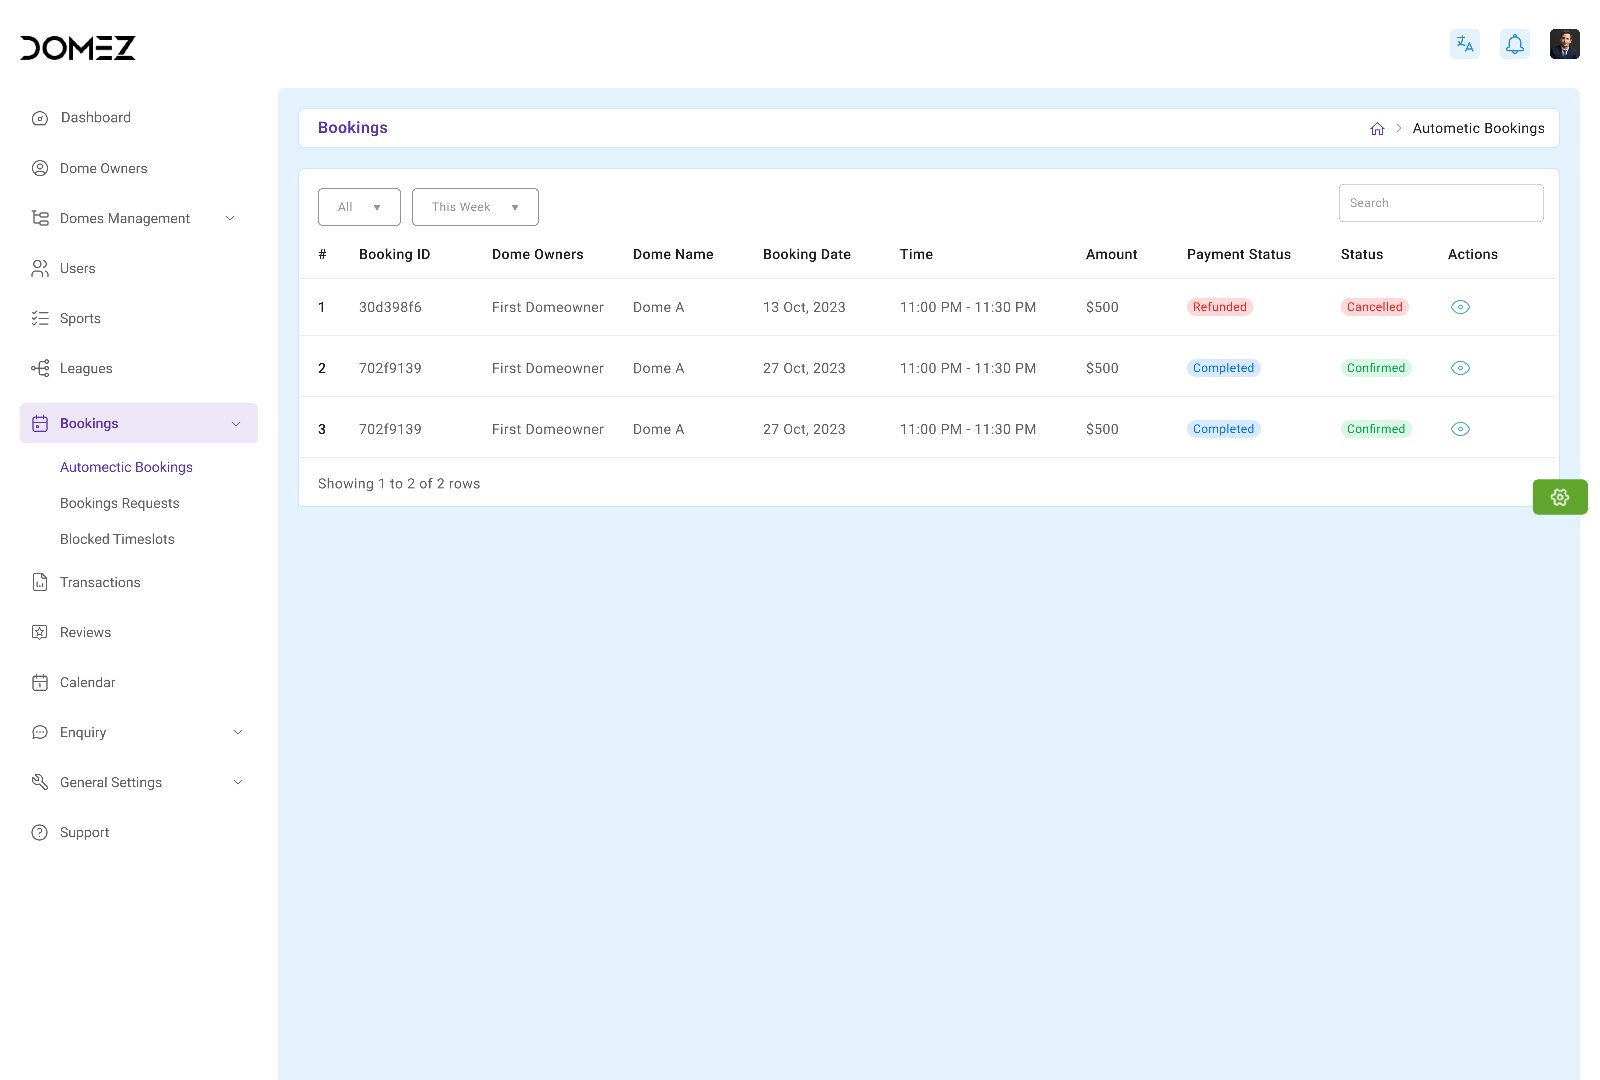Image resolution: width=1600 pixels, height=1080 pixels.
Task: Expand Domes Management chevron
Action: [x=230, y=218]
